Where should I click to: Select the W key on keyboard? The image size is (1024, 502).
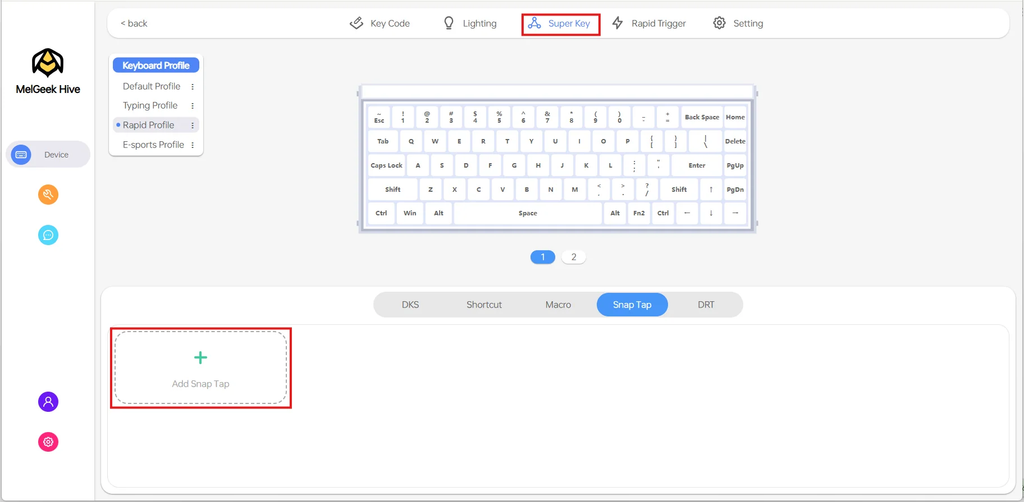point(435,141)
